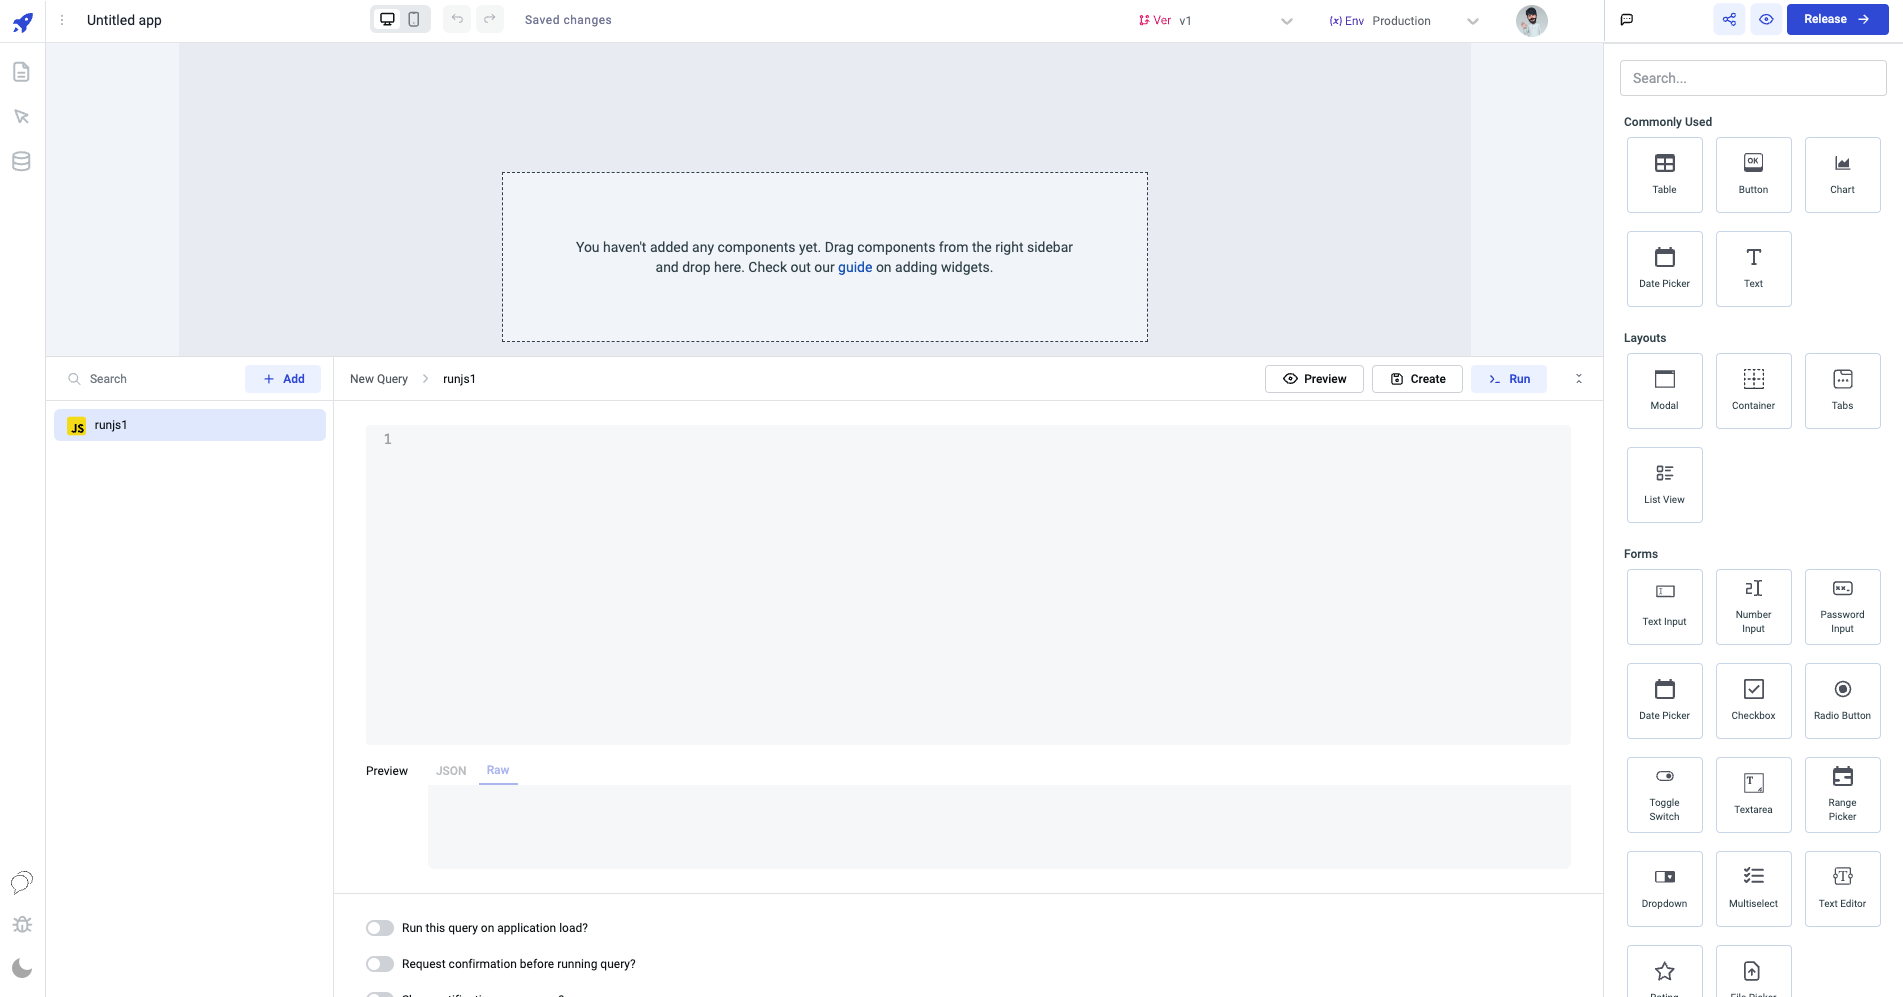This screenshot has width=1903, height=997.
Task: Switch to the Raw preview tab
Action: point(498,770)
